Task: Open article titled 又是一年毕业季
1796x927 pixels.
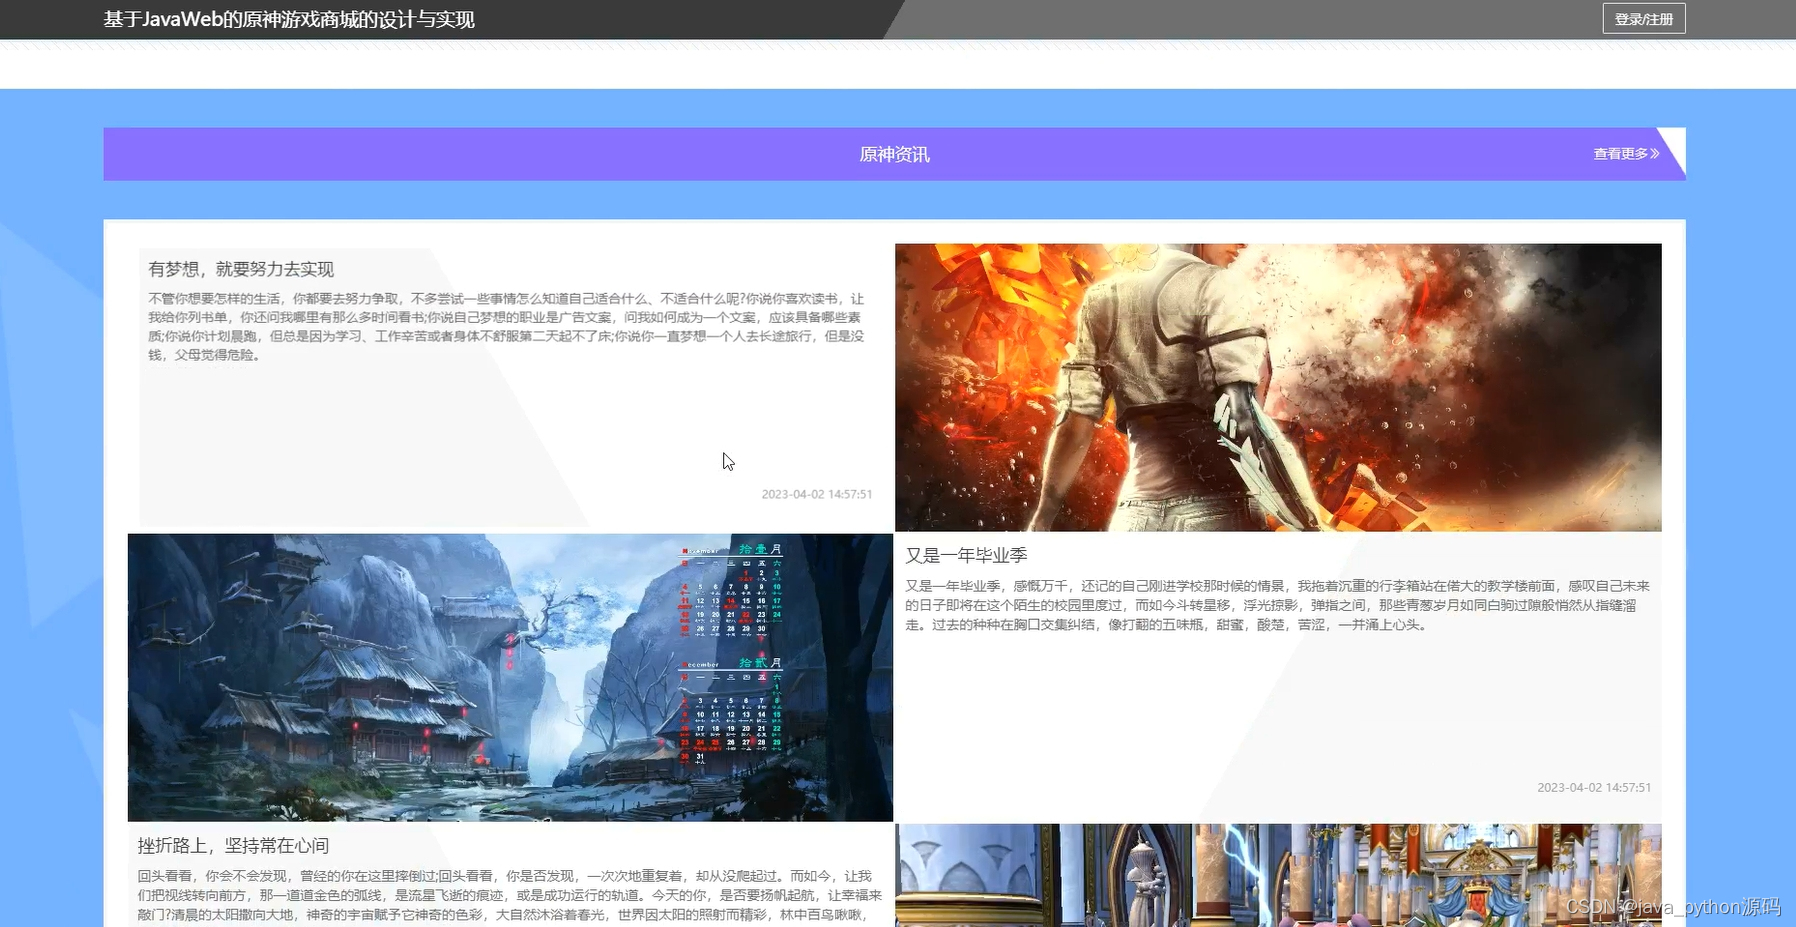Action: coord(966,555)
